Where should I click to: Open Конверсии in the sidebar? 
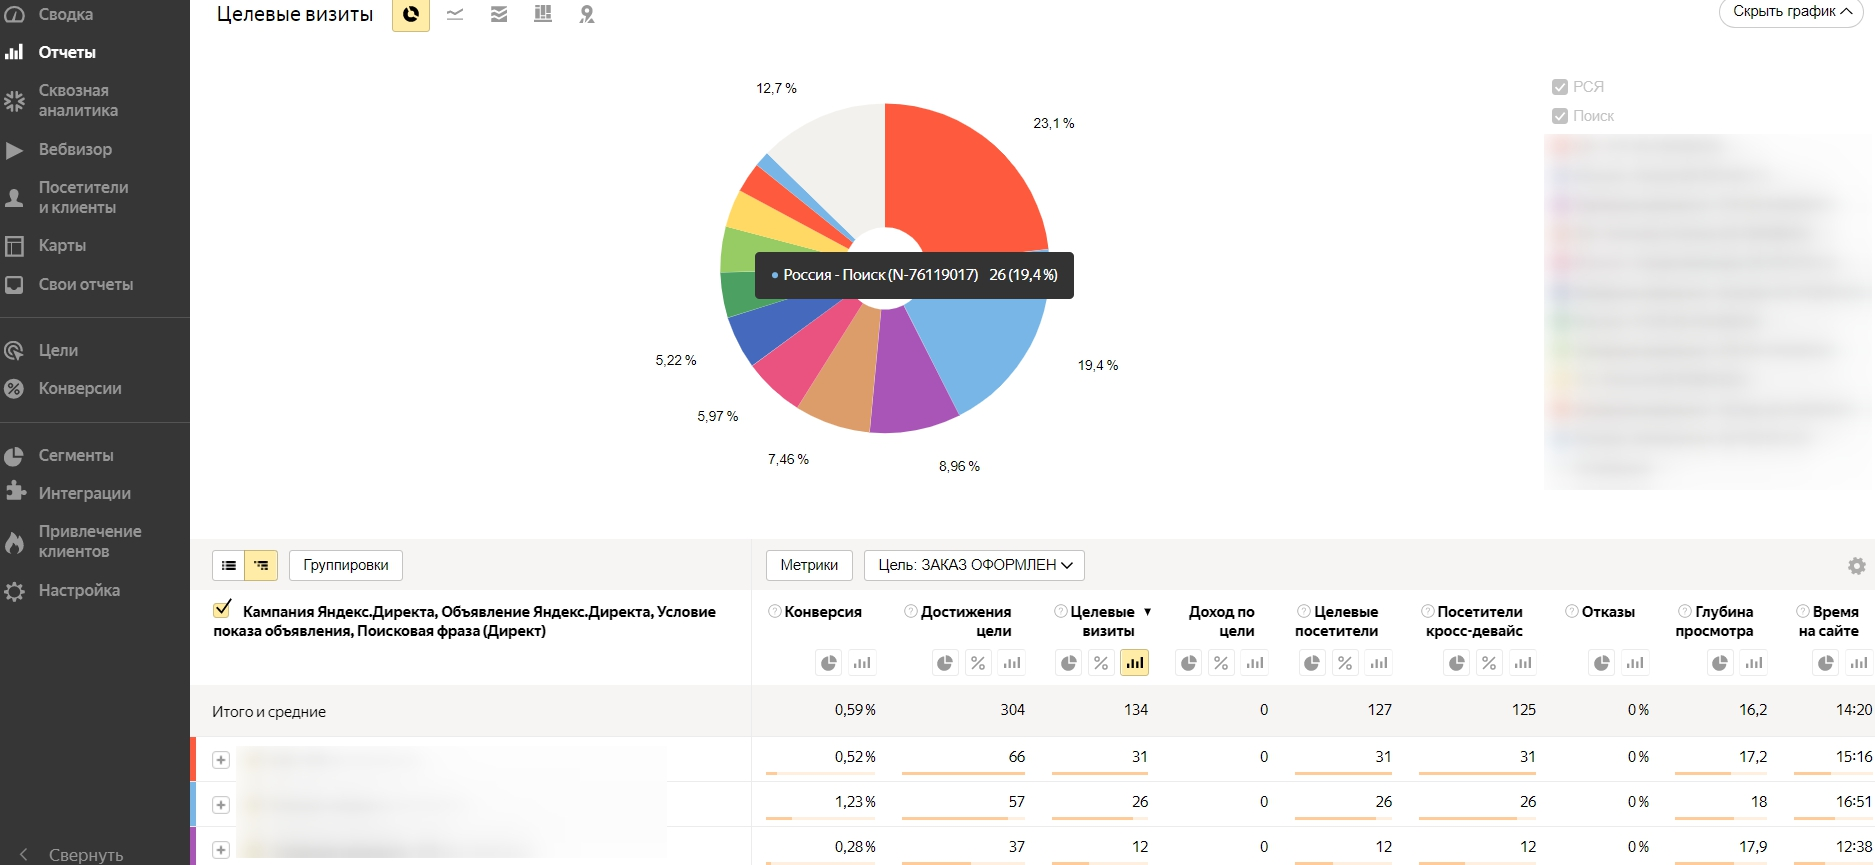80,388
